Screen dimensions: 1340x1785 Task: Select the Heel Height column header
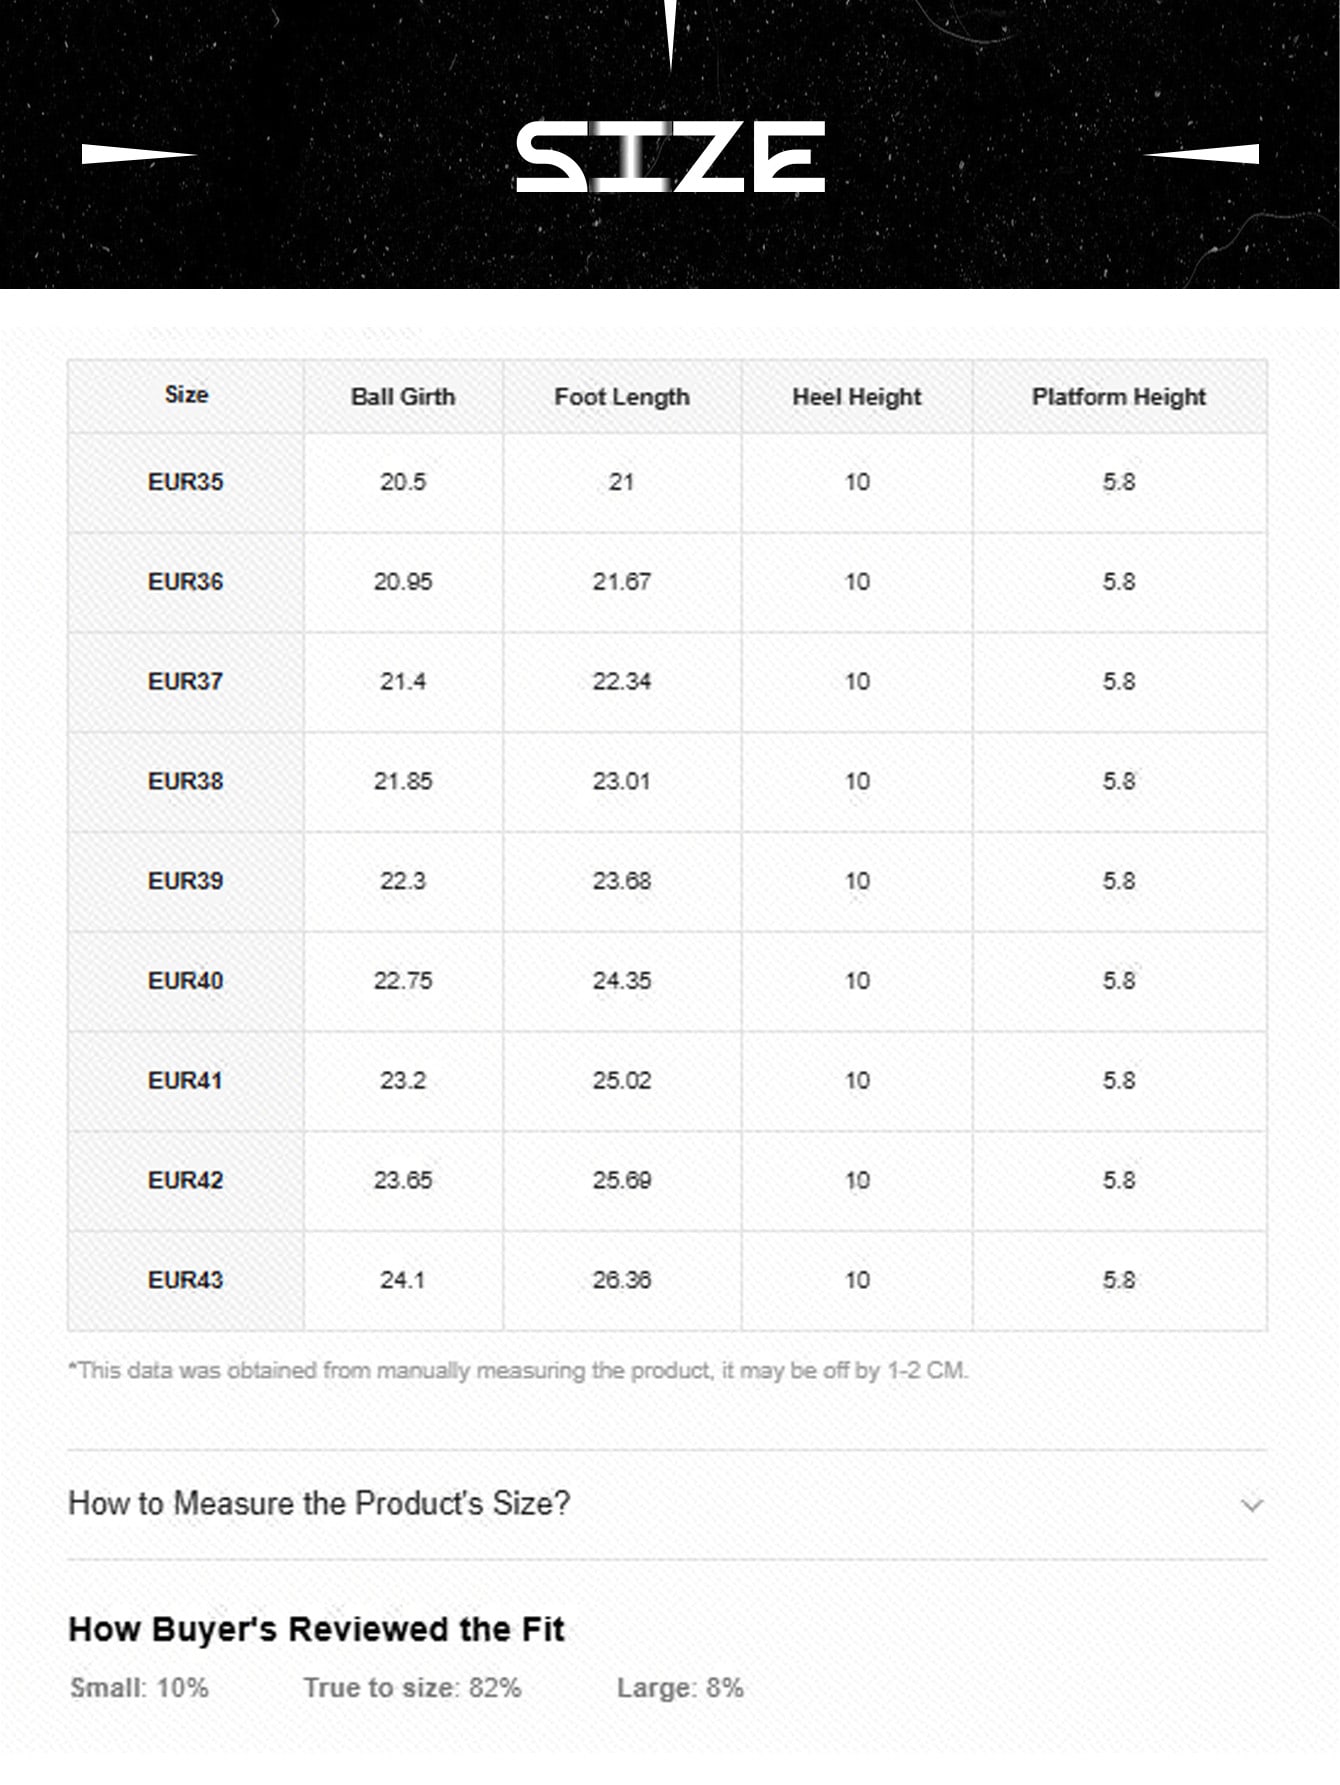click(857, 397)
